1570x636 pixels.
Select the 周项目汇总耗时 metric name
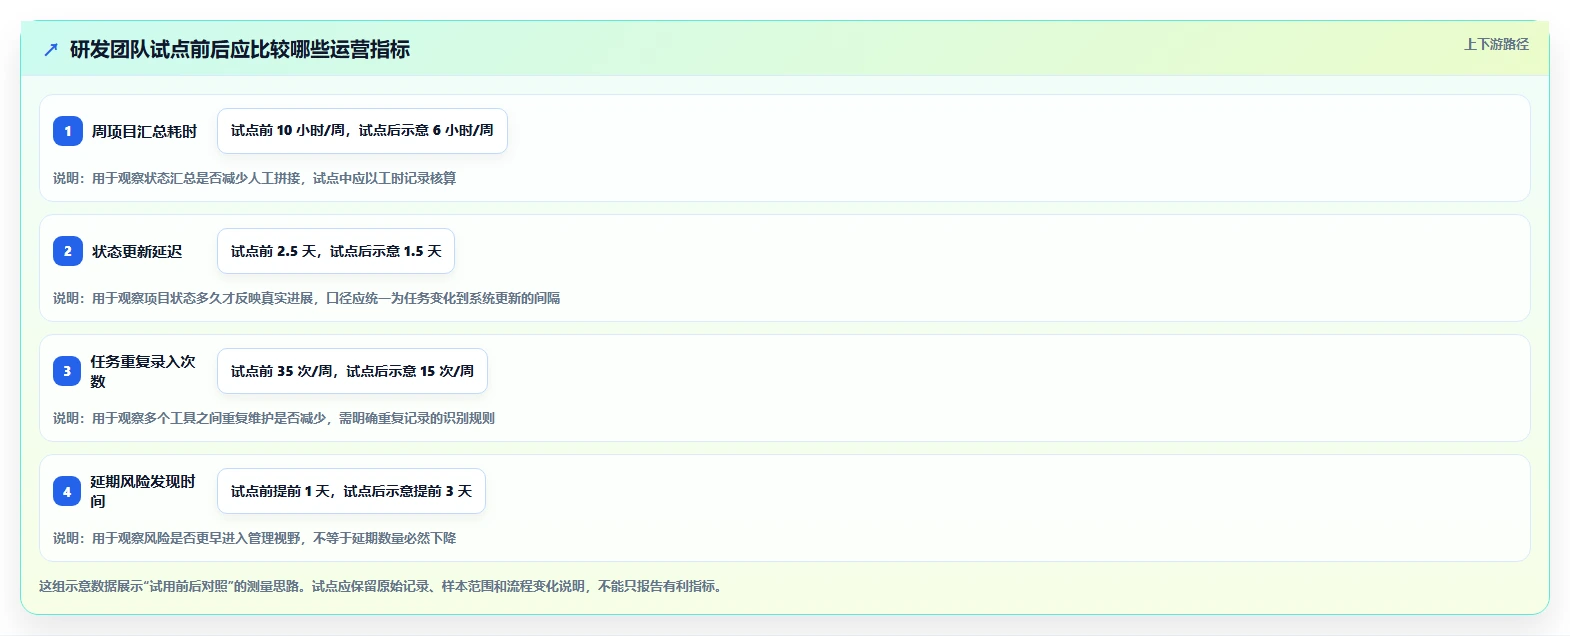click(144, 131)
